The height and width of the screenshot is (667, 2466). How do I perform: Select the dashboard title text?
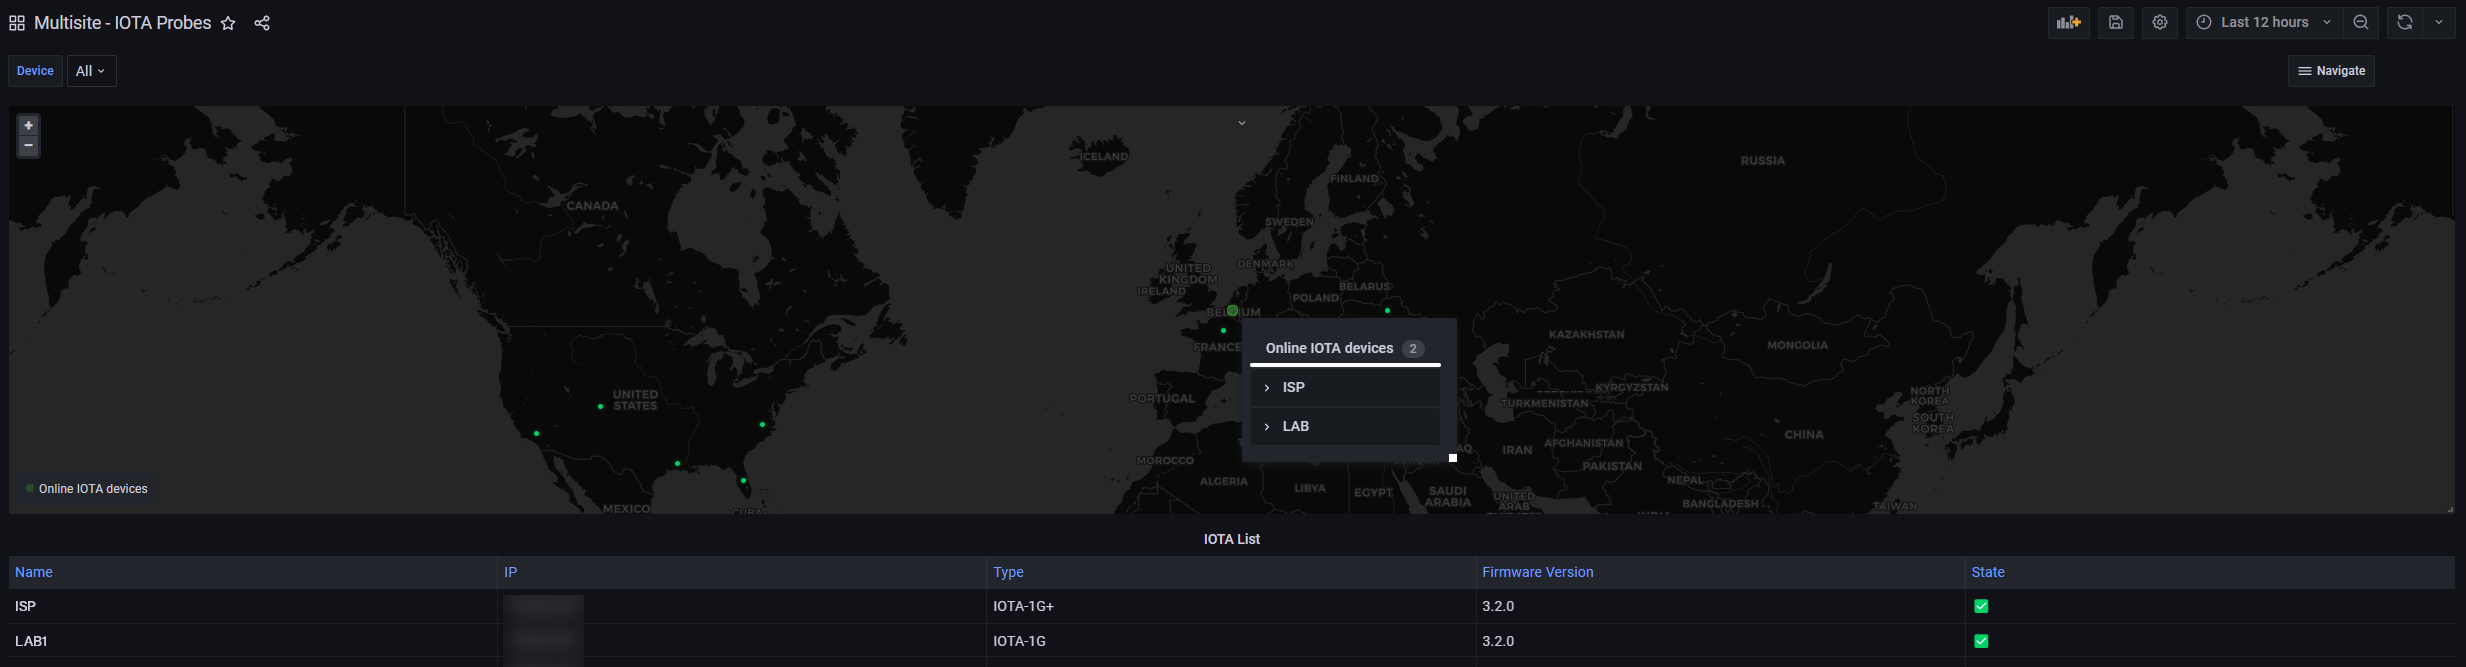tap(123, 23)
